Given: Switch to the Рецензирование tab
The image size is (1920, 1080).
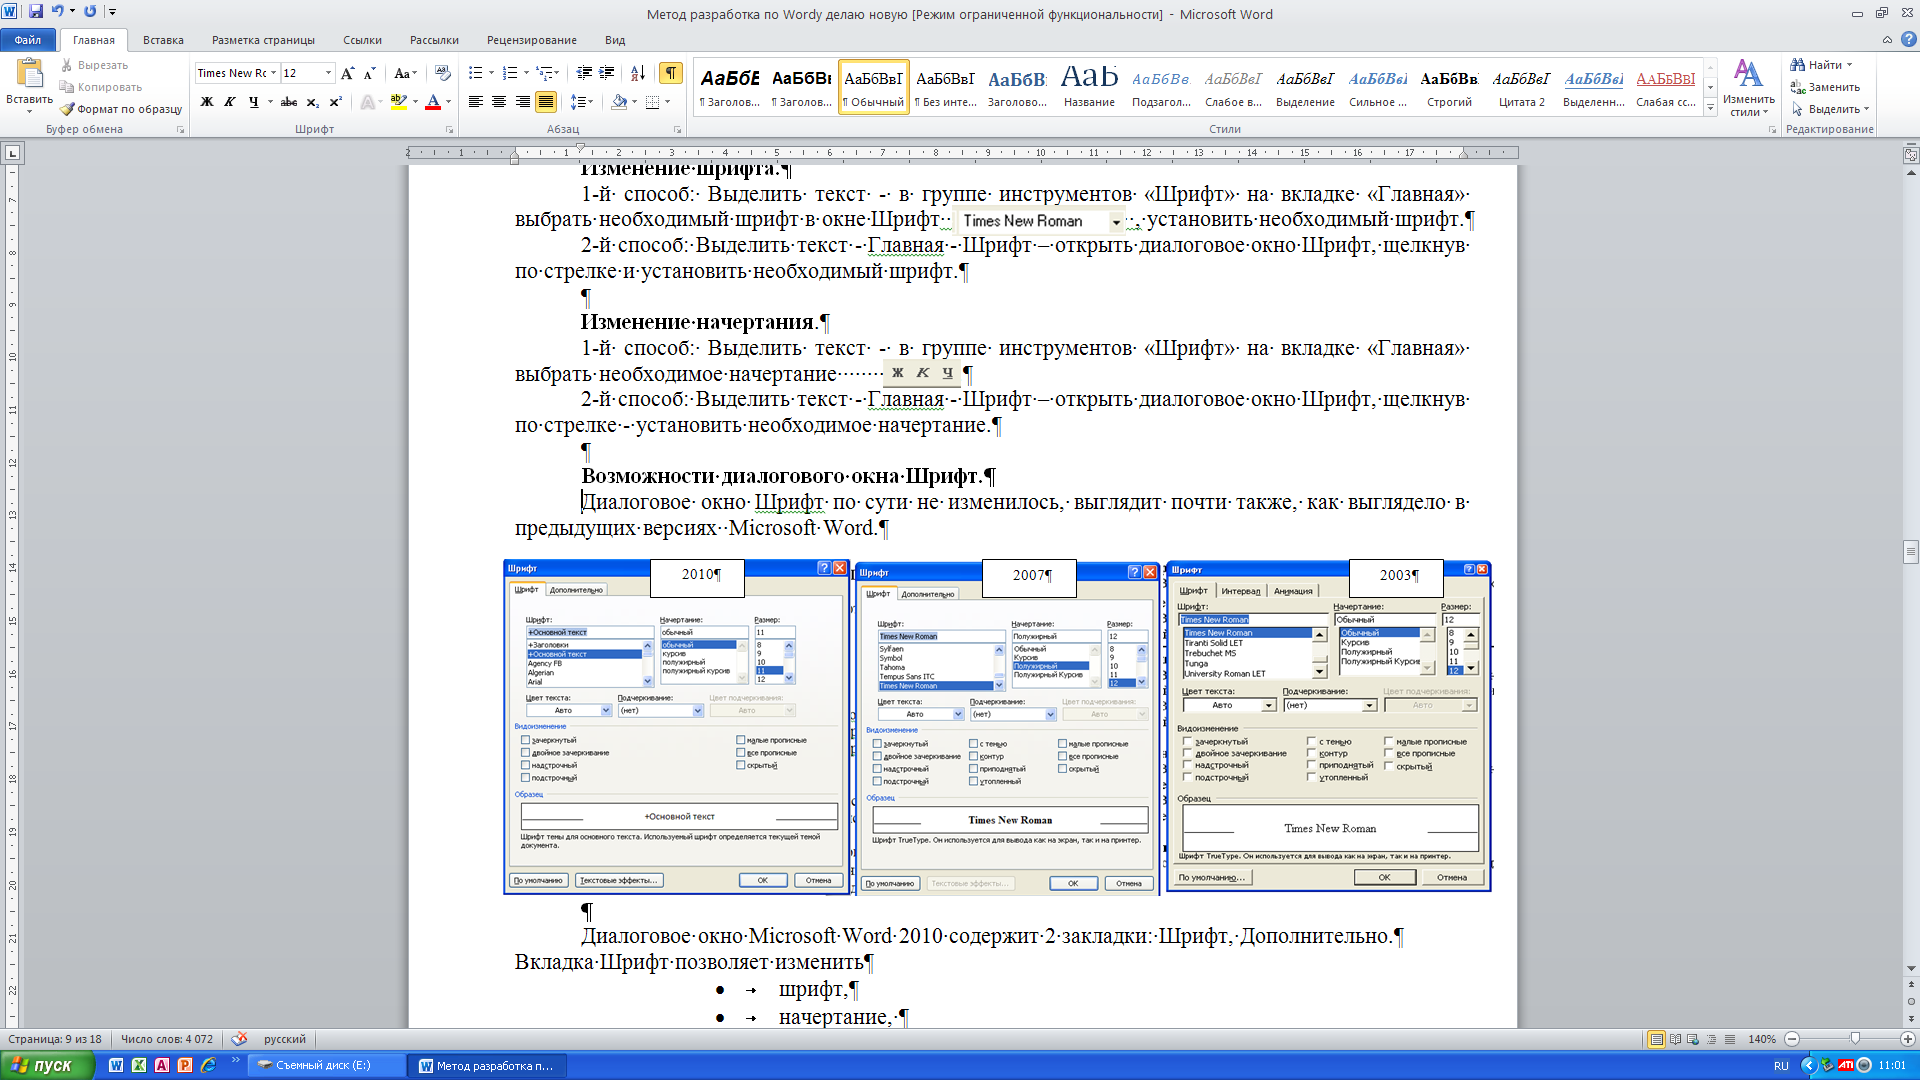Looking at the screenshot, I should tap(531, 40).
